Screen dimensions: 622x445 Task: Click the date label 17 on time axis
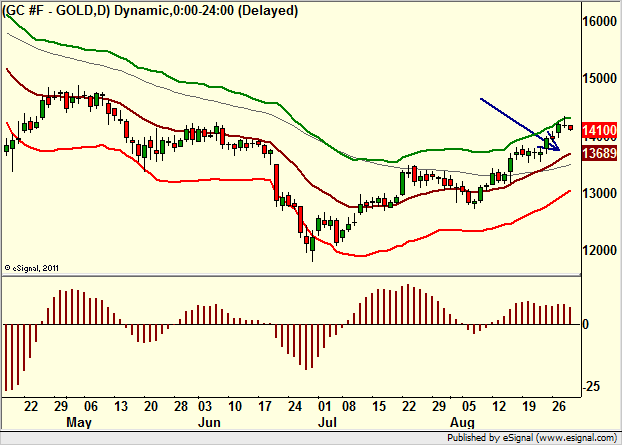pos(265,406)
